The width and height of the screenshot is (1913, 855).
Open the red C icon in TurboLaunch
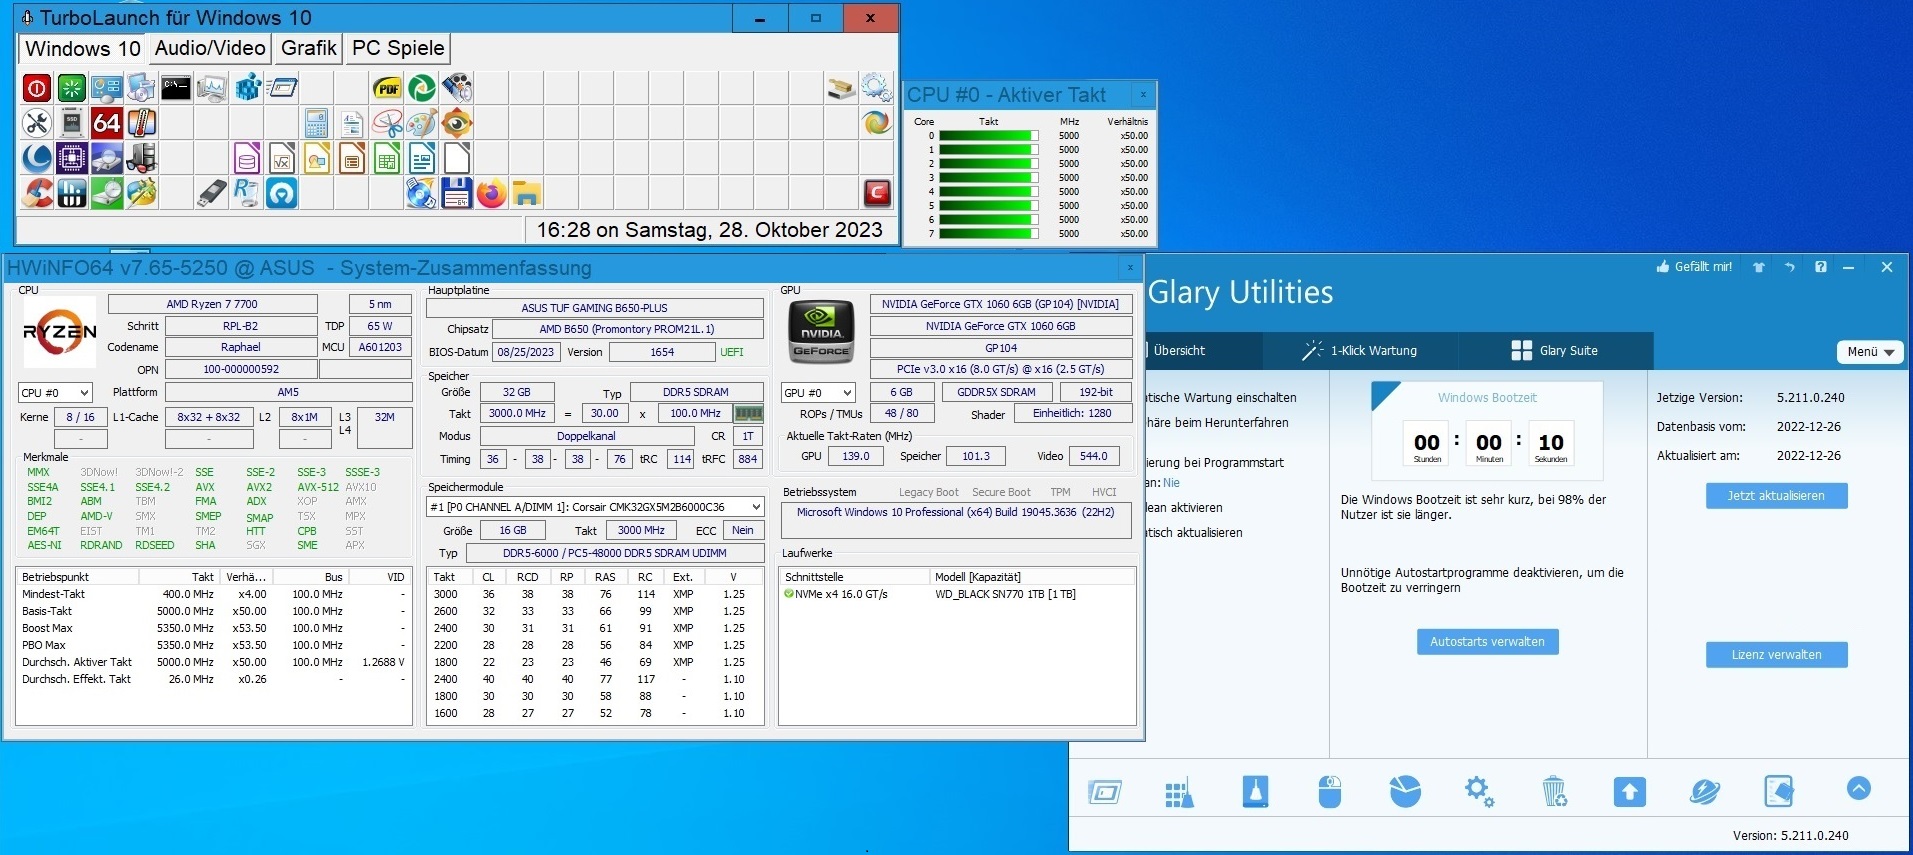pos(877,192)
